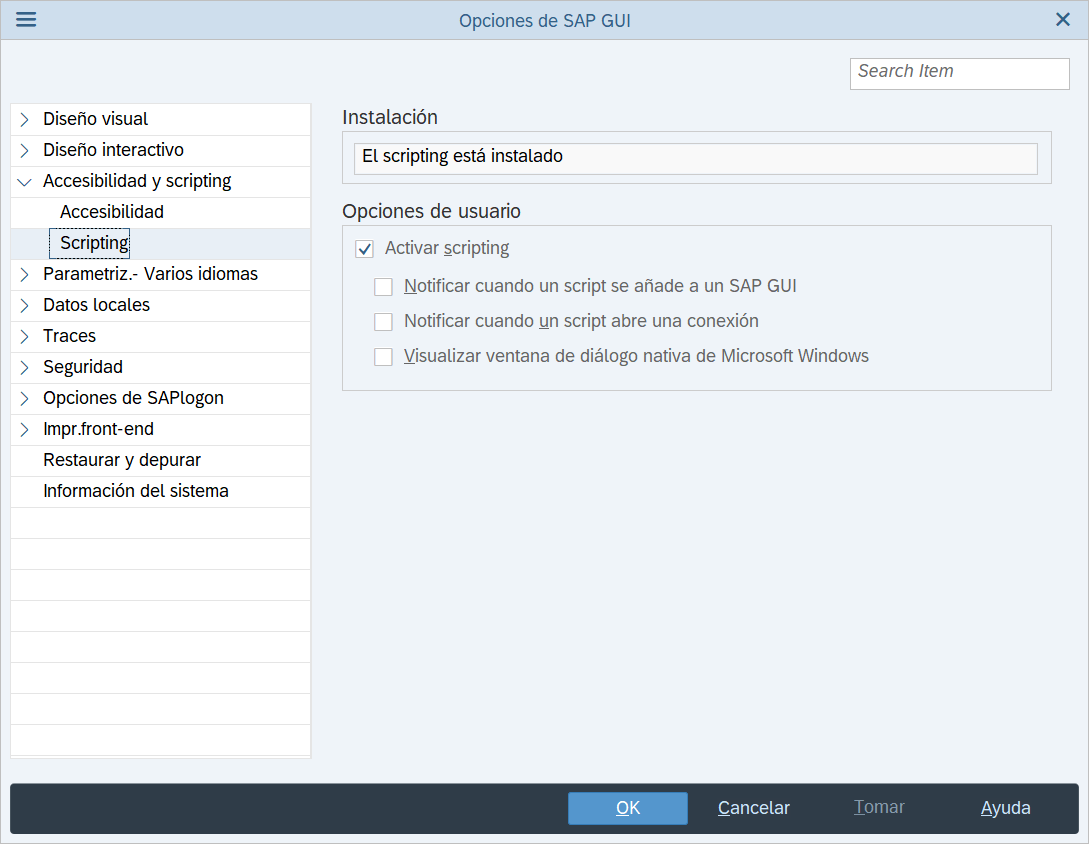This screenshot has width=1089, height=844.
Task: Select Traces label in tree
Action: pyautogui.click(x=69, y=336)
